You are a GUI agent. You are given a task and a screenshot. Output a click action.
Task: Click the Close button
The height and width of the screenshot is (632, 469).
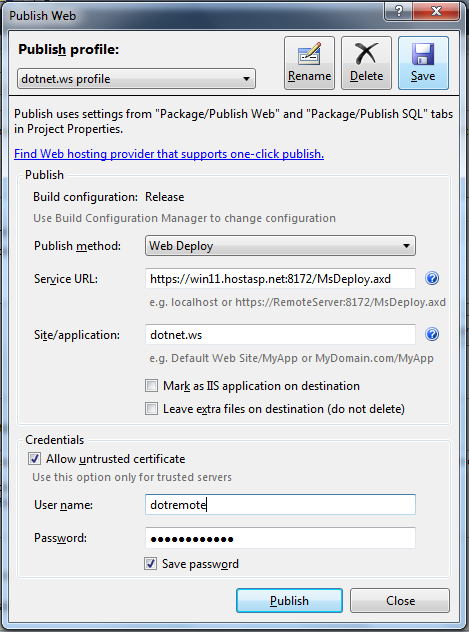click(400, 601)
